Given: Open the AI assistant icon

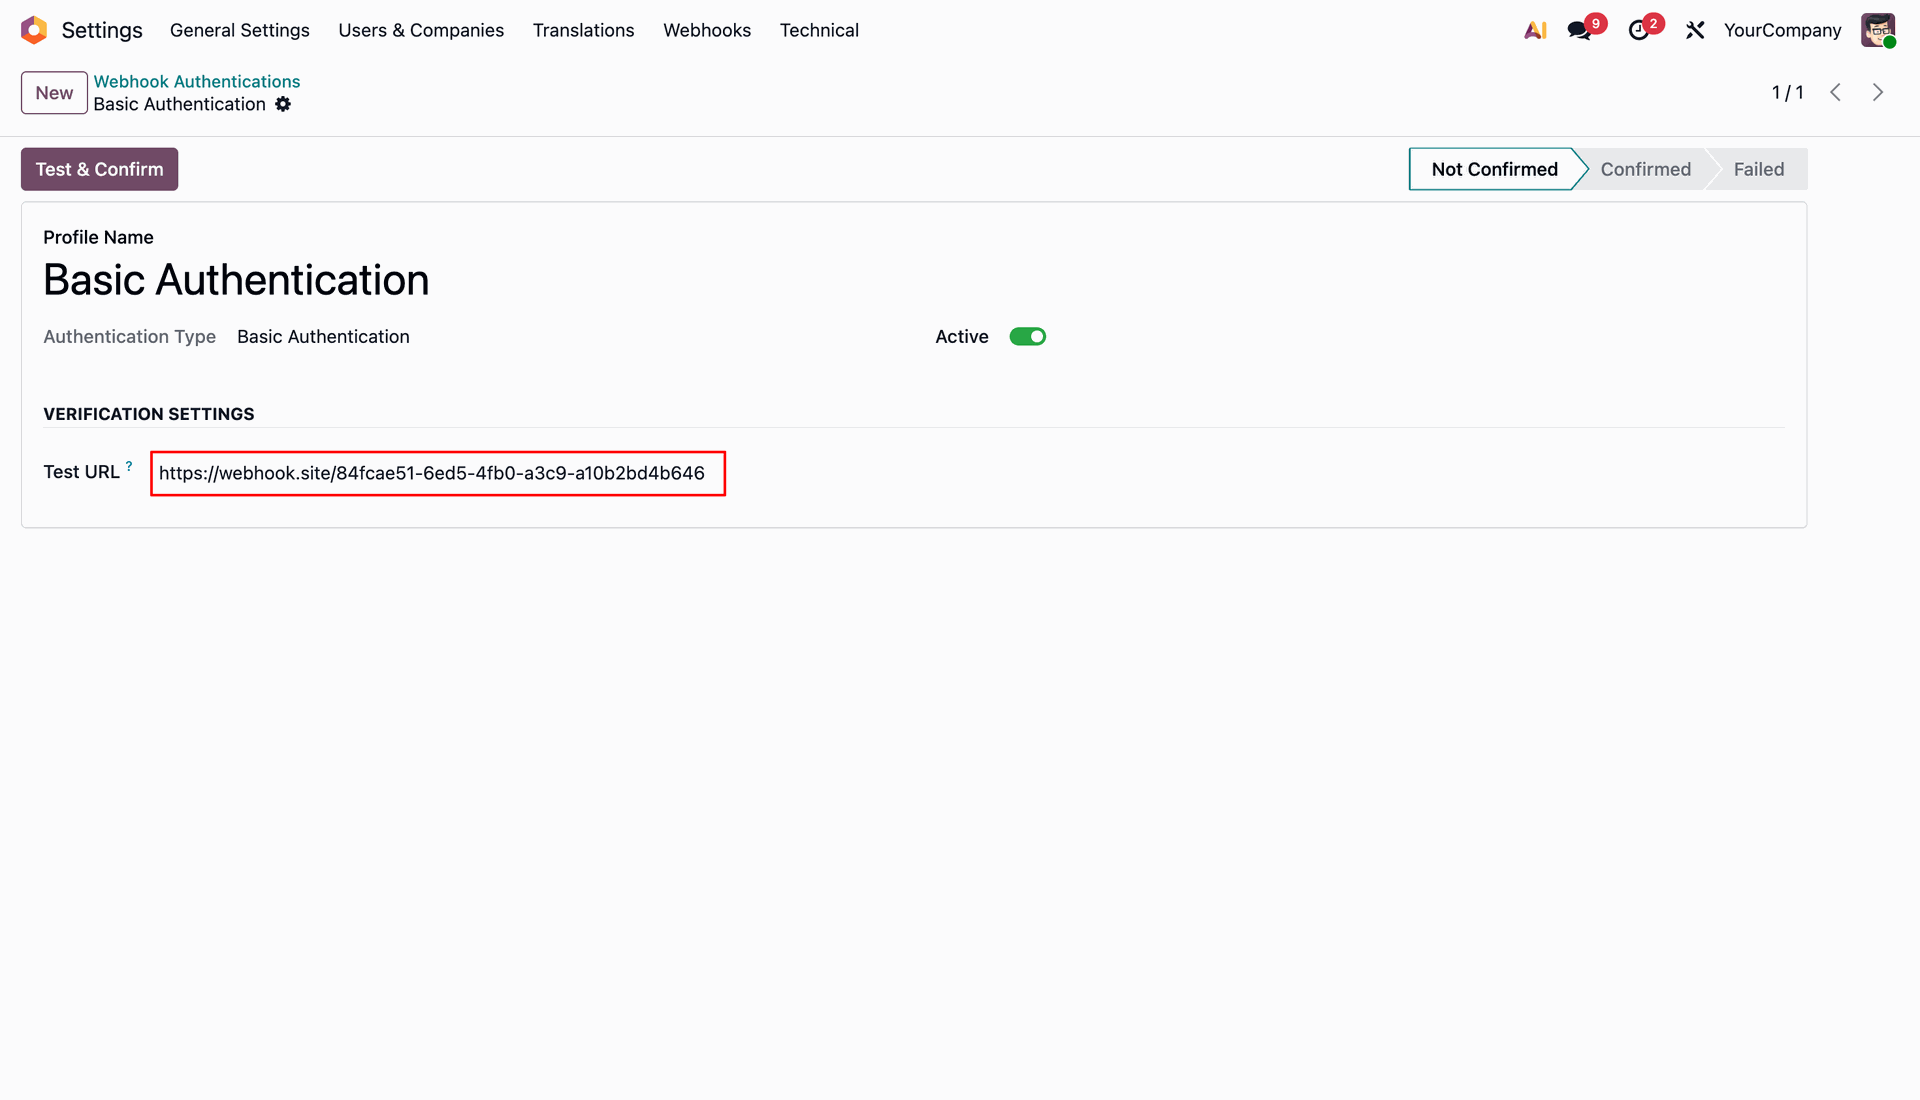Looking at the screenshot, I should (x=1535, y=30).
